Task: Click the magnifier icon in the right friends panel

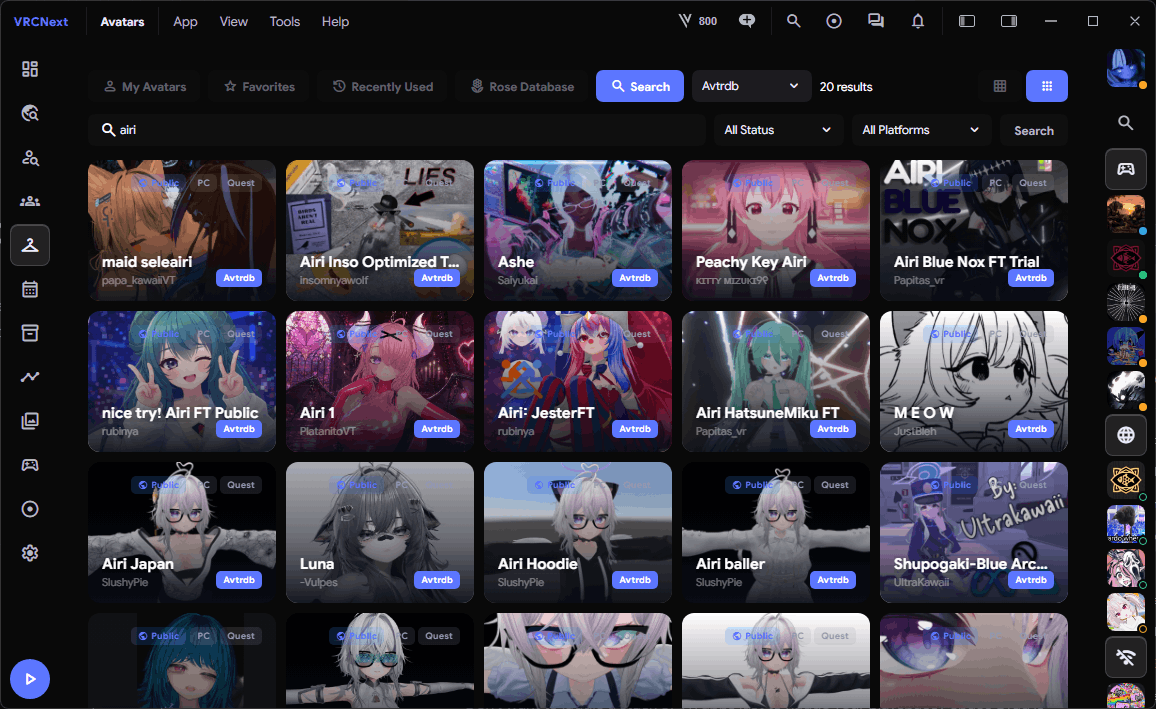Action: pyautogui.click(x=1126, y=123)
